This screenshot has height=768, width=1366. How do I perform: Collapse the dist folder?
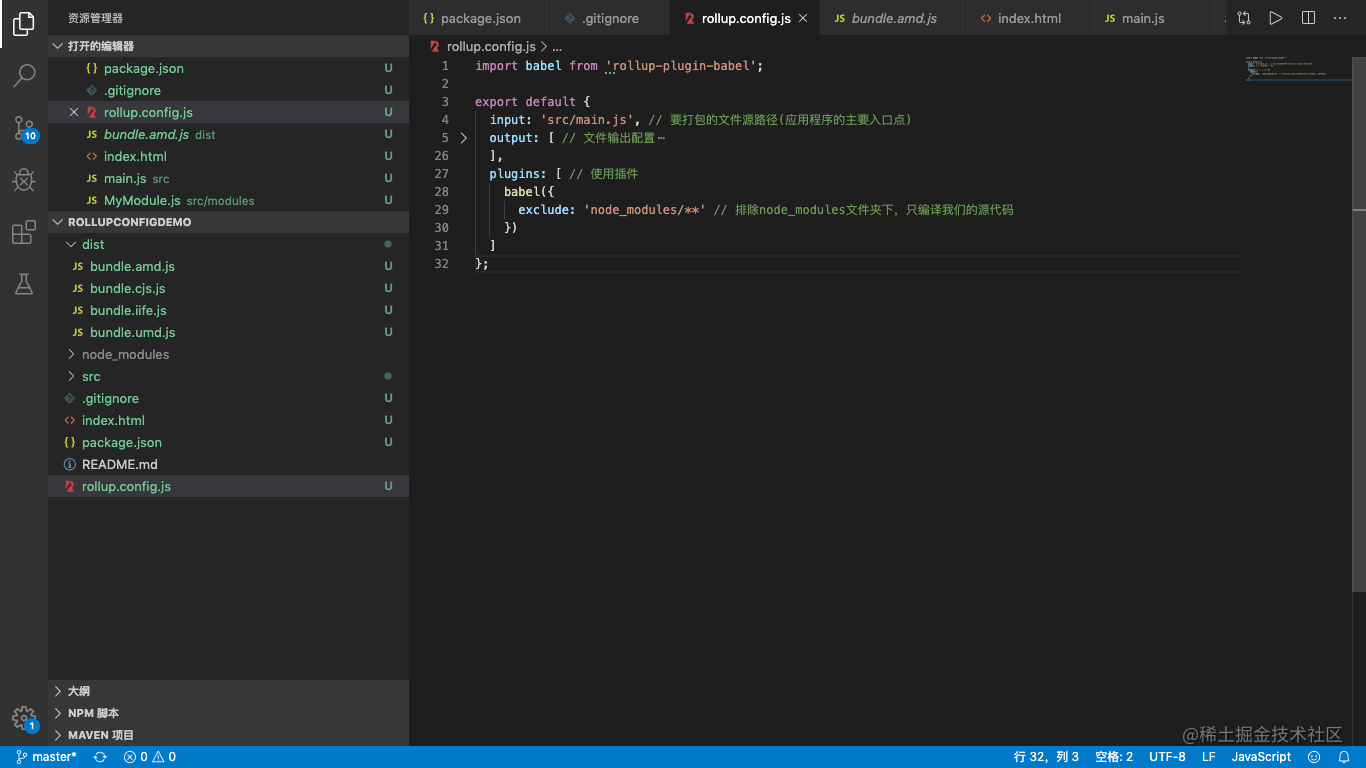pos(228,244)
